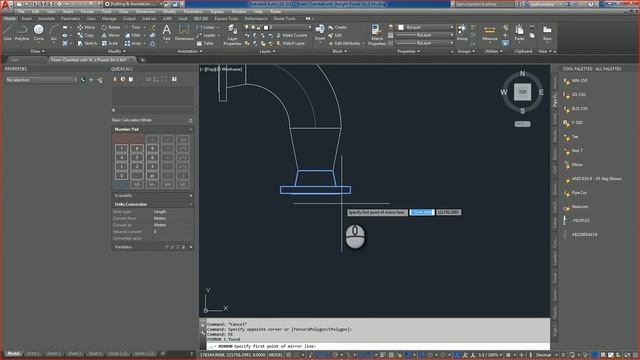Screen dimensions: 640x360
Task: Select the Reducers tool palette item
Action: 580,207
